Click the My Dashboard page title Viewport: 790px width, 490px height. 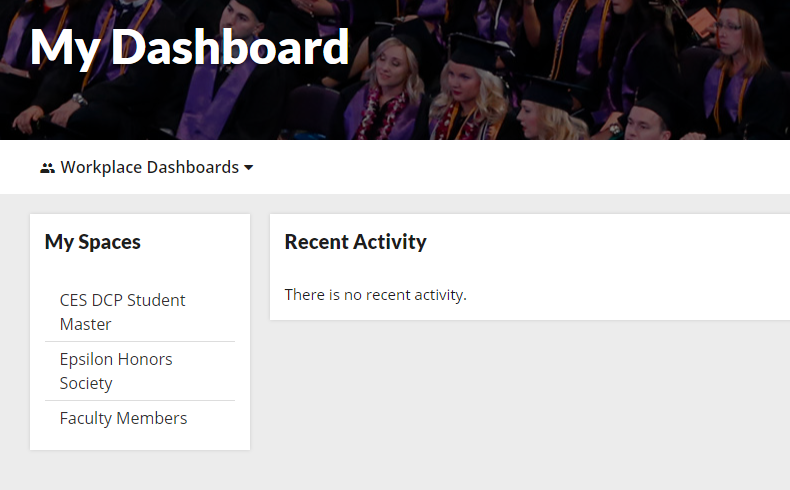point(189,48)
